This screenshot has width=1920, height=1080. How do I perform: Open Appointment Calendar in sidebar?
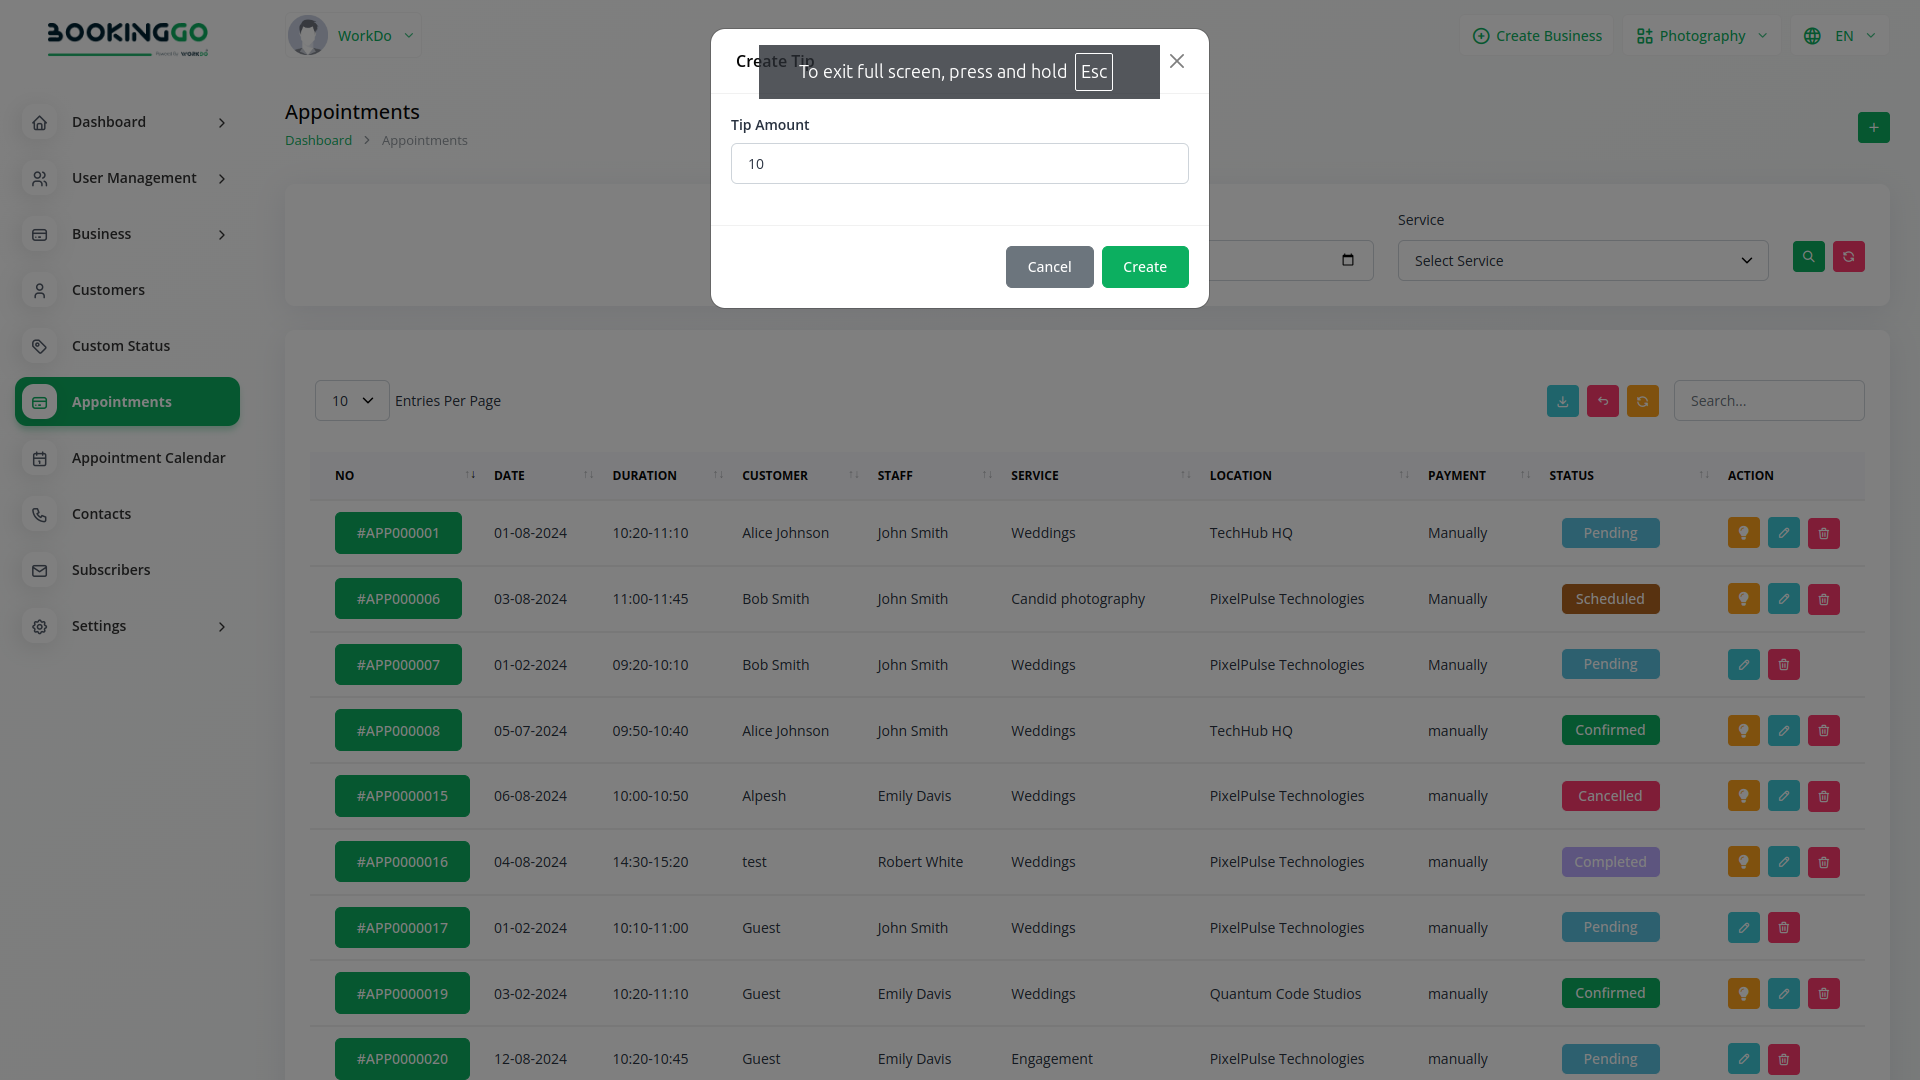coord(148,458)
